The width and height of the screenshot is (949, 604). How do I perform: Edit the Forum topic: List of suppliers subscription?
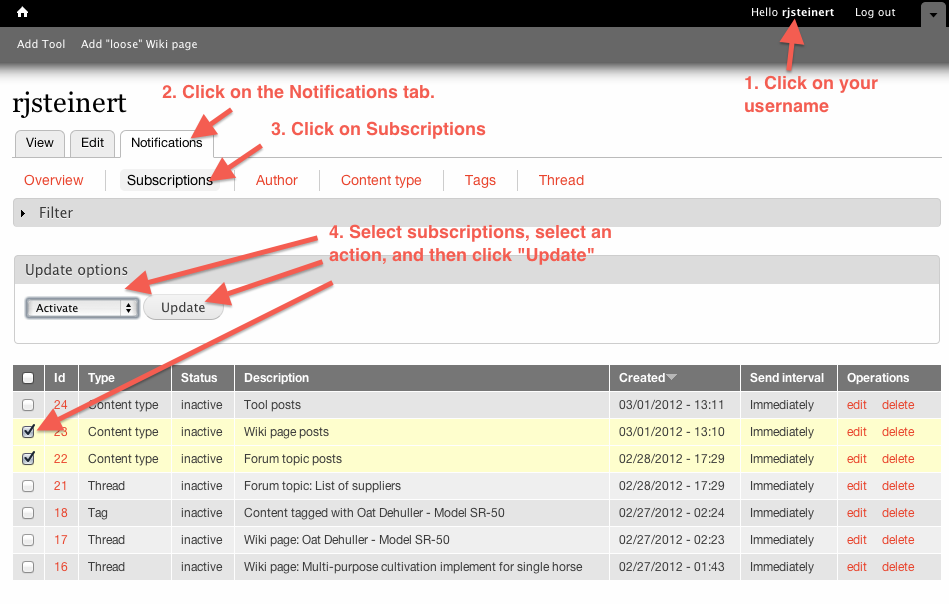pos(857,486)
